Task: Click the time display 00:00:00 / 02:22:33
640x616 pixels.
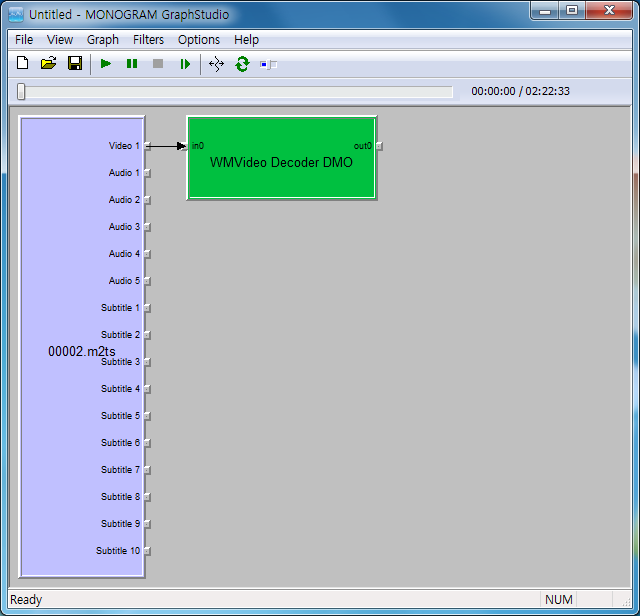Action: 520,91
